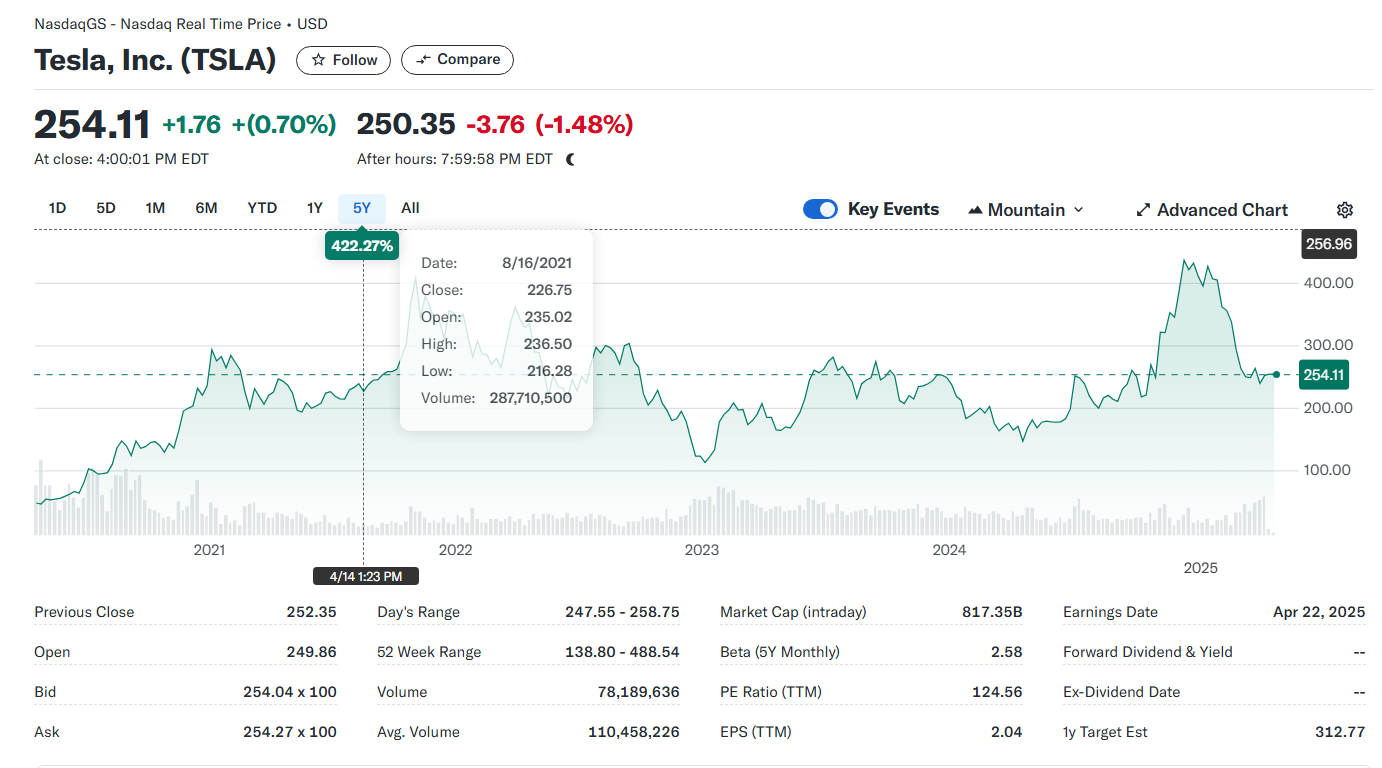Screen dimensions: 1382x768
Task: Toggle the Key Events switch off
Action: coord(820,209)
